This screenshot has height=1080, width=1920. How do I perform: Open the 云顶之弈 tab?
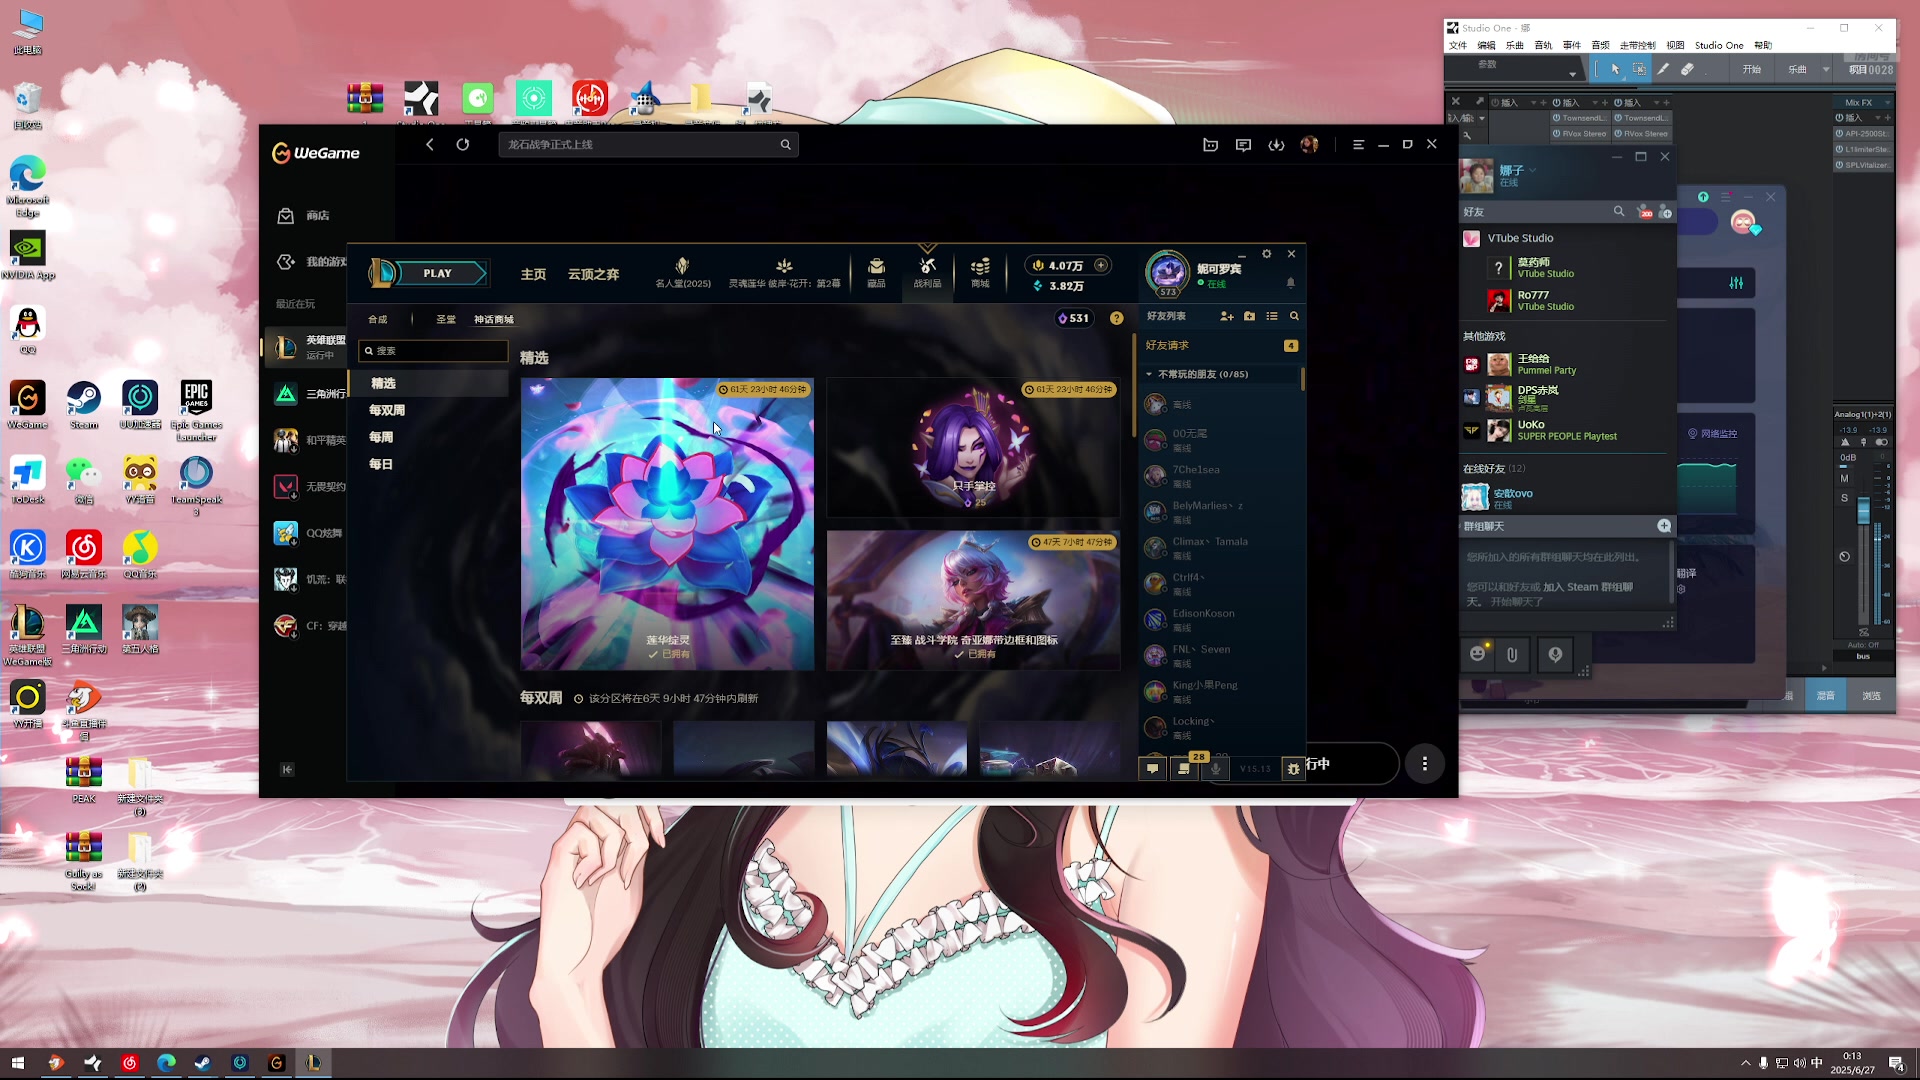[593, 274]
